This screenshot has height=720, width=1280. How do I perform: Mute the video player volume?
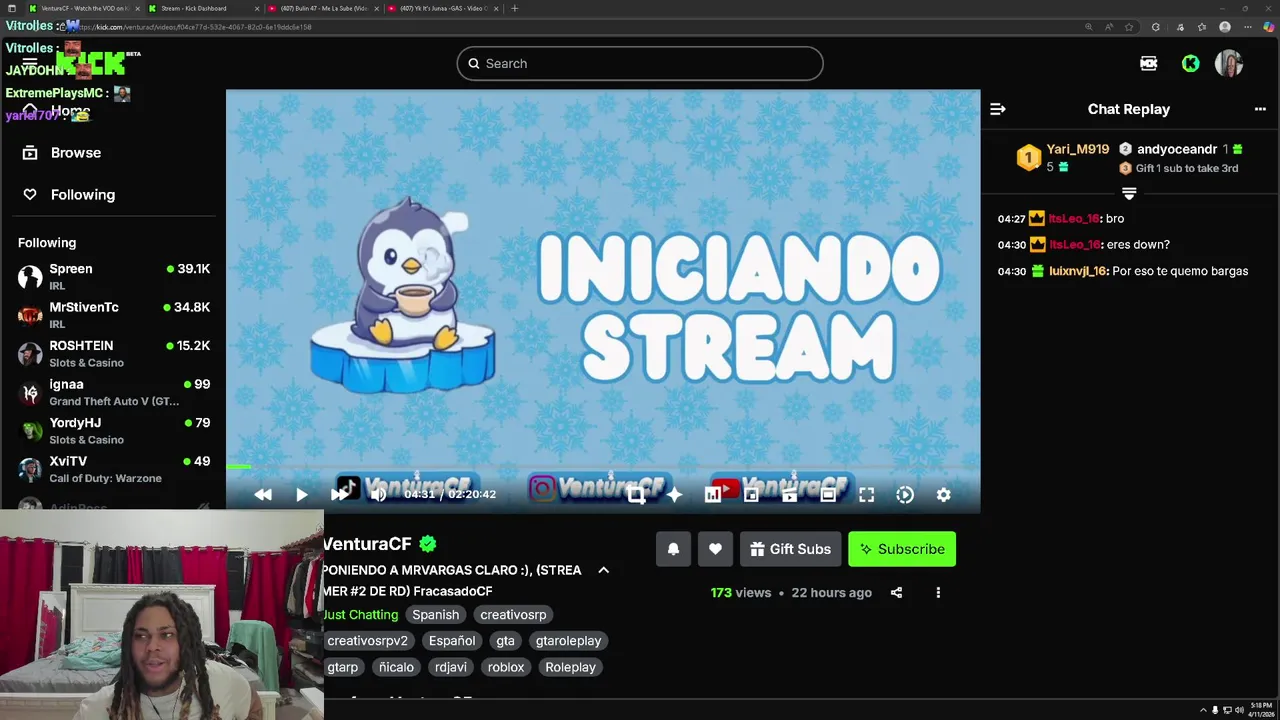click(x=378, y=494)
